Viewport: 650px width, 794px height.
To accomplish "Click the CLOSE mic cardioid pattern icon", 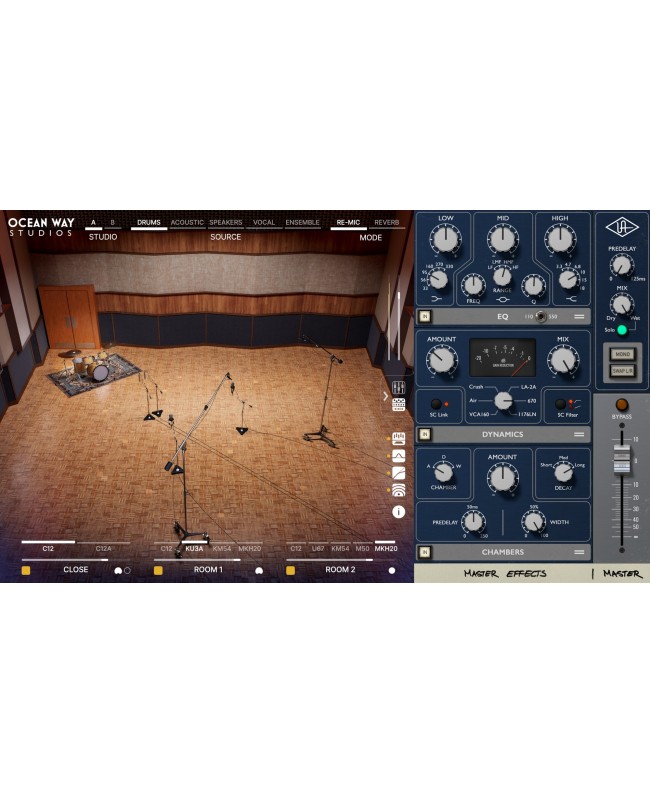I will tap(118, 571).
